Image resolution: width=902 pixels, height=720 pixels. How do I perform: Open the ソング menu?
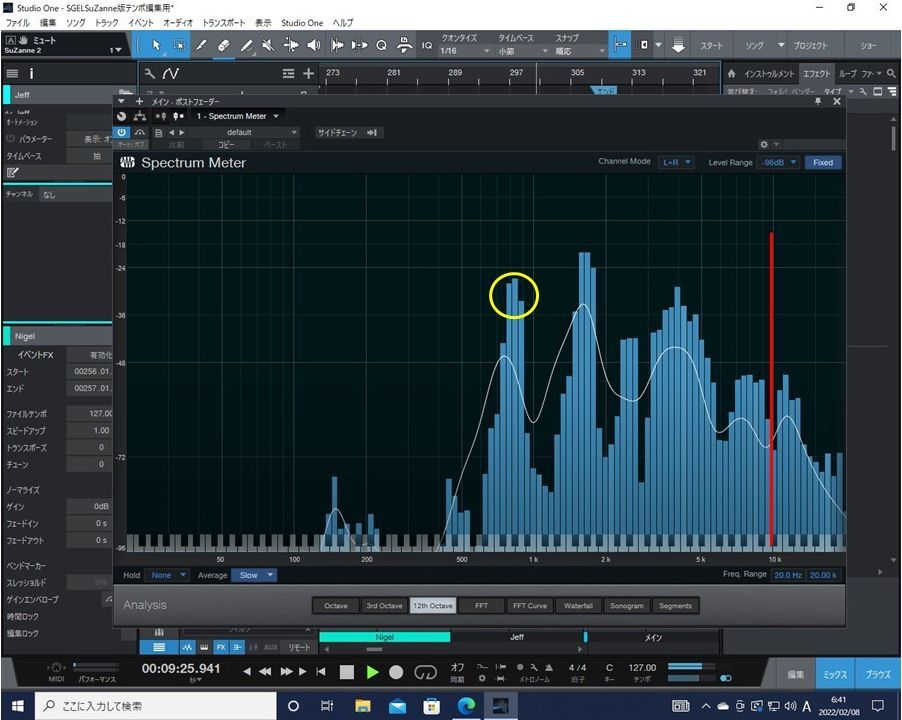point(75,23)
